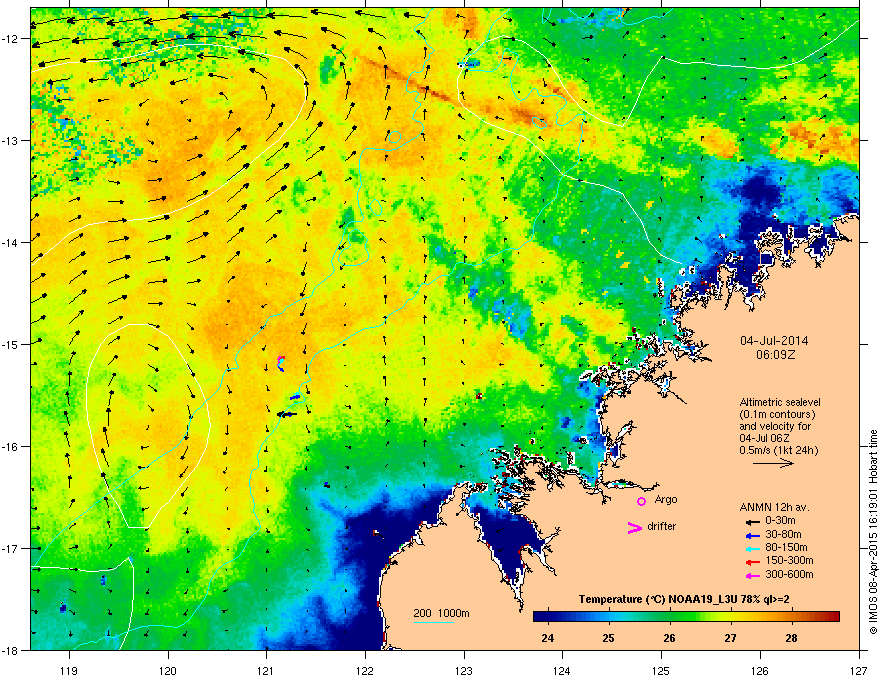Image resolution: width=880 pixels, height=680 pixels.
Task: Click the '-18' latitude axis label
Action: [x=11, y=650]
